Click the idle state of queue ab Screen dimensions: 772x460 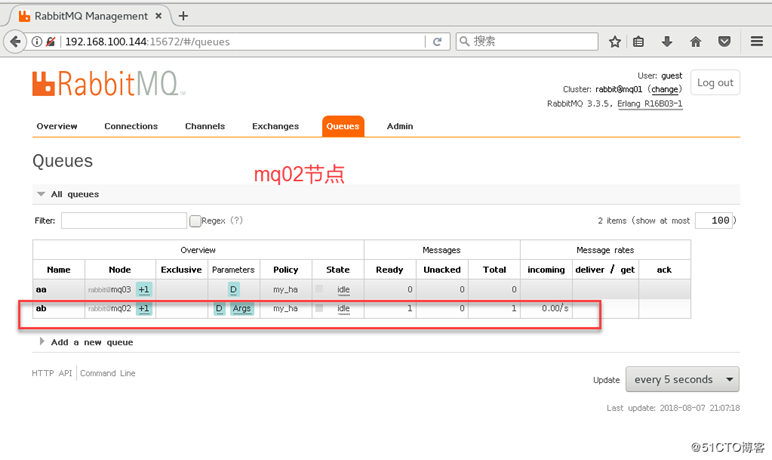(344, 308)
